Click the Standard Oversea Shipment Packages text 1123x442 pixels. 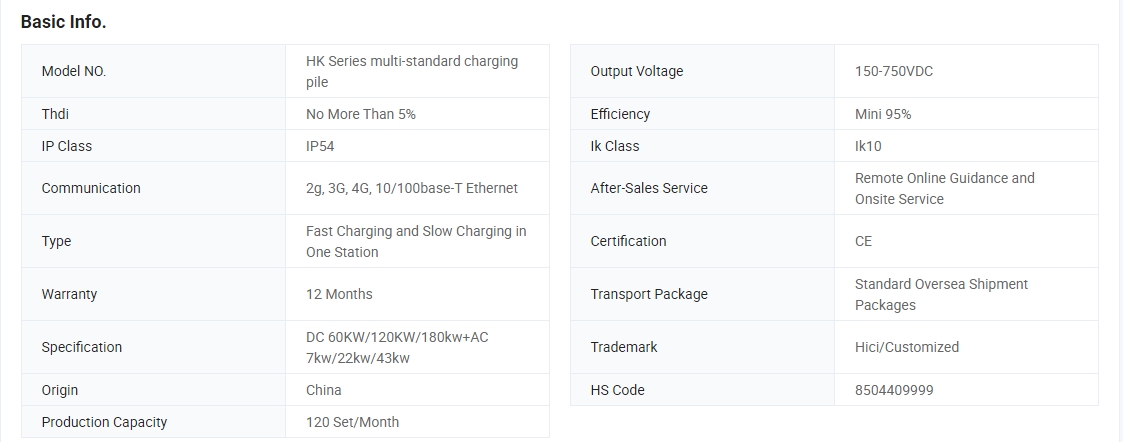(941, 294)
